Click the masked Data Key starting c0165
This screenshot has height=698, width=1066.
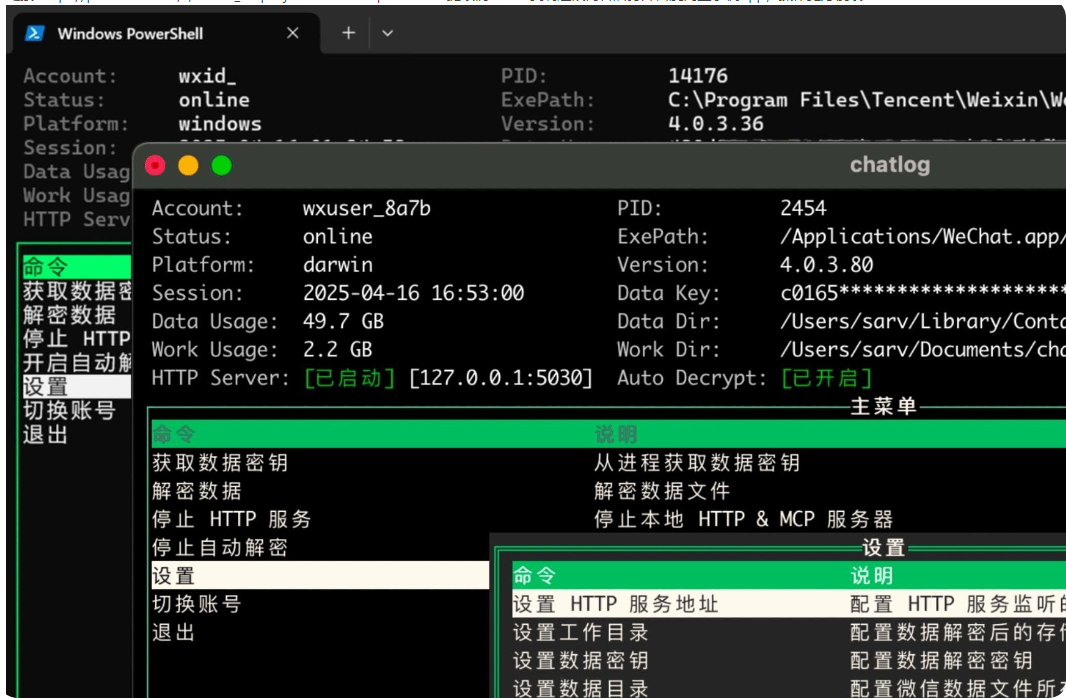pos(923,293)
